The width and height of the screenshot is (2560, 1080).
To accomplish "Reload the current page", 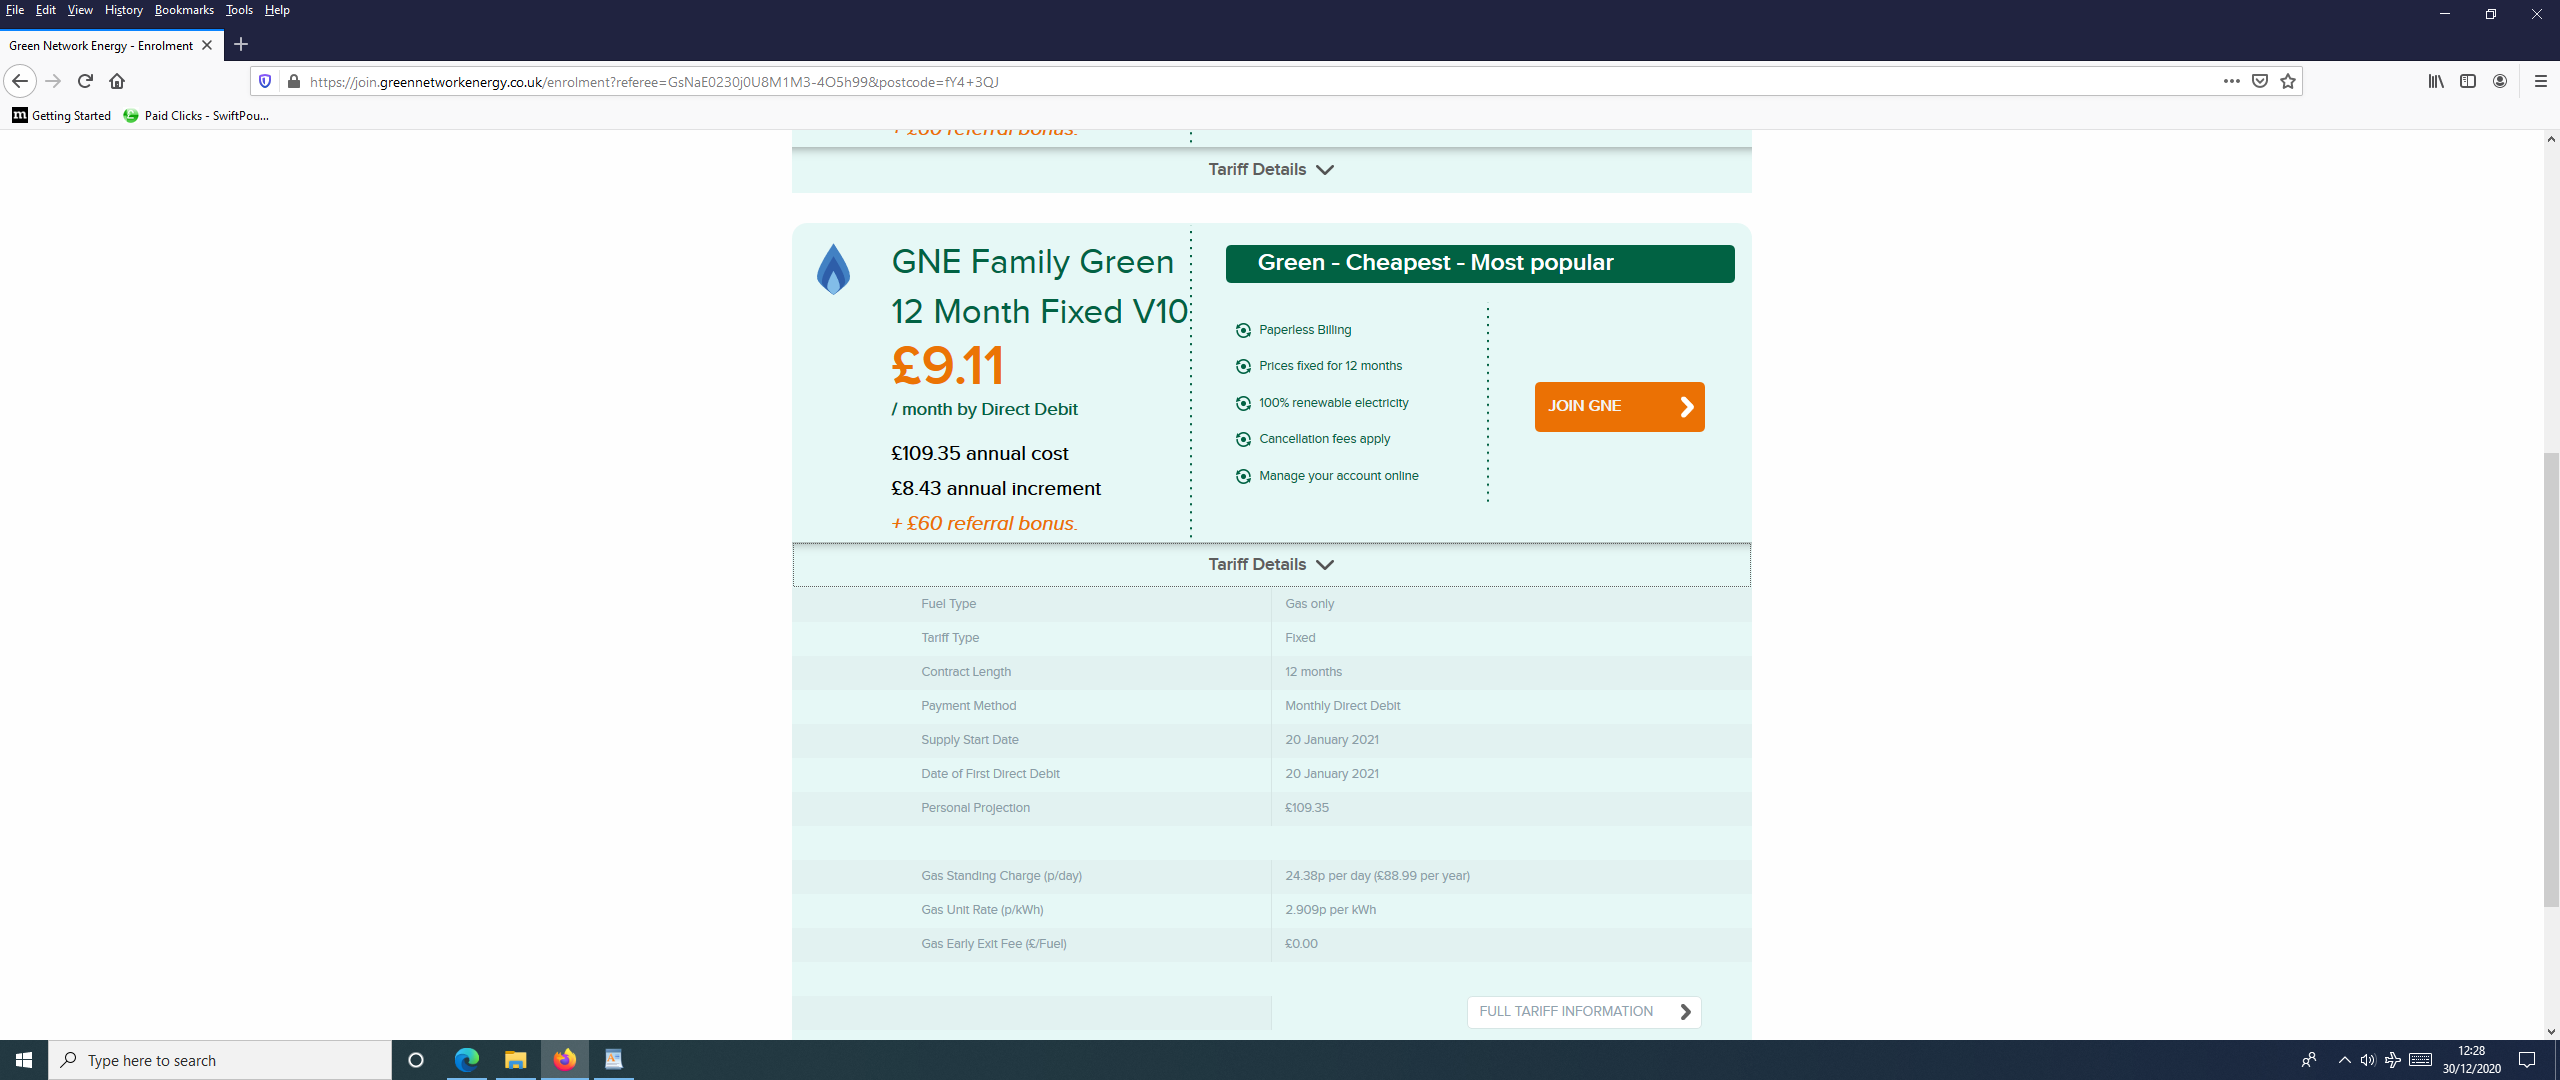I will pyautogui.click(x=85, y=81).
